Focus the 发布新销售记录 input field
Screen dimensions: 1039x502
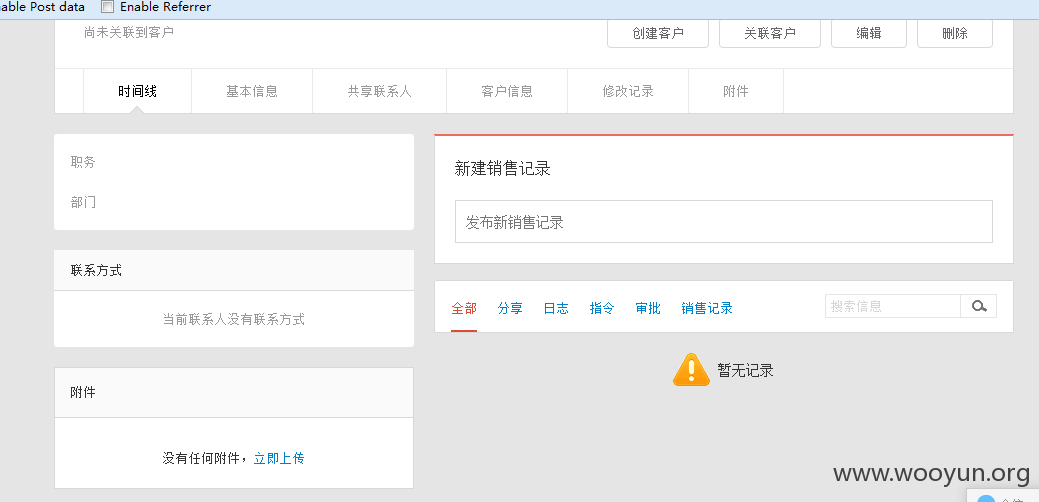(x=724, y=222)
